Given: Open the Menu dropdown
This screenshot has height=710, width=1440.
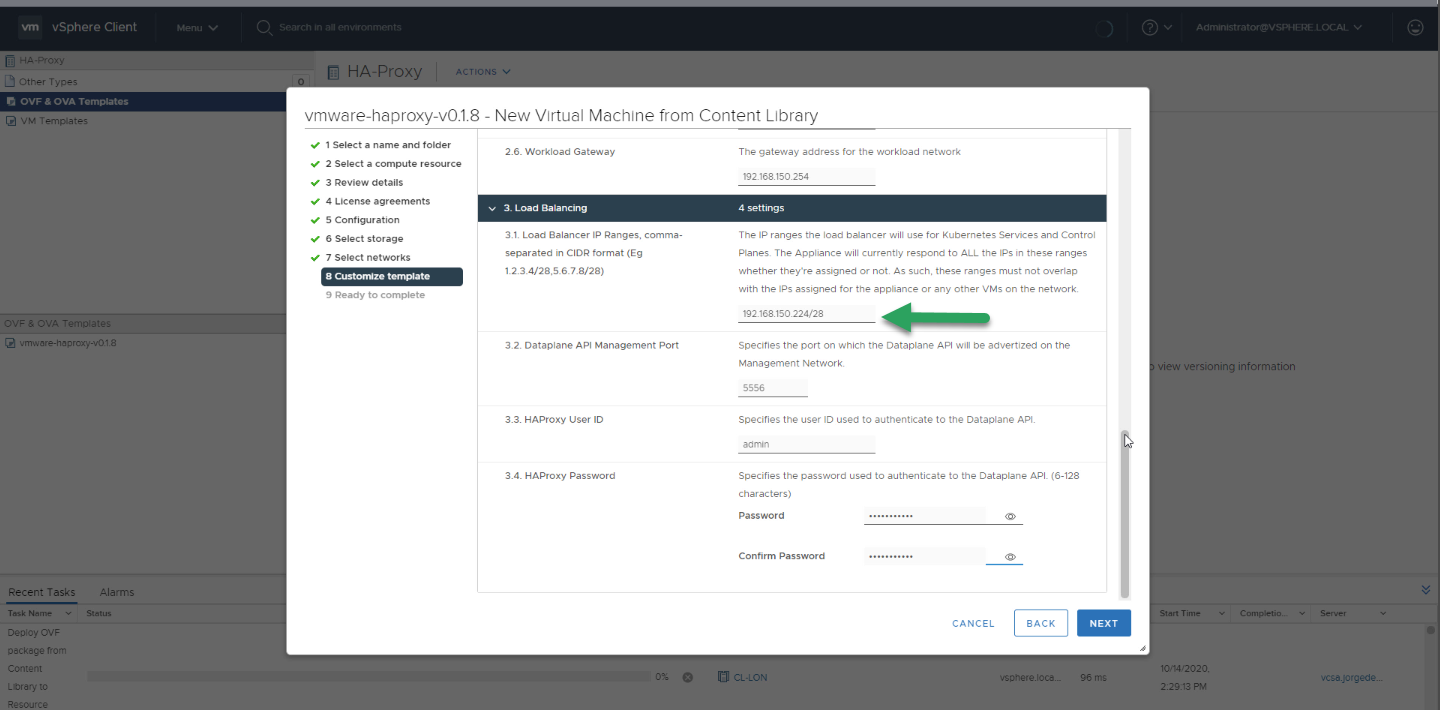Looking at the screenshot, I should tap(197, 28).
